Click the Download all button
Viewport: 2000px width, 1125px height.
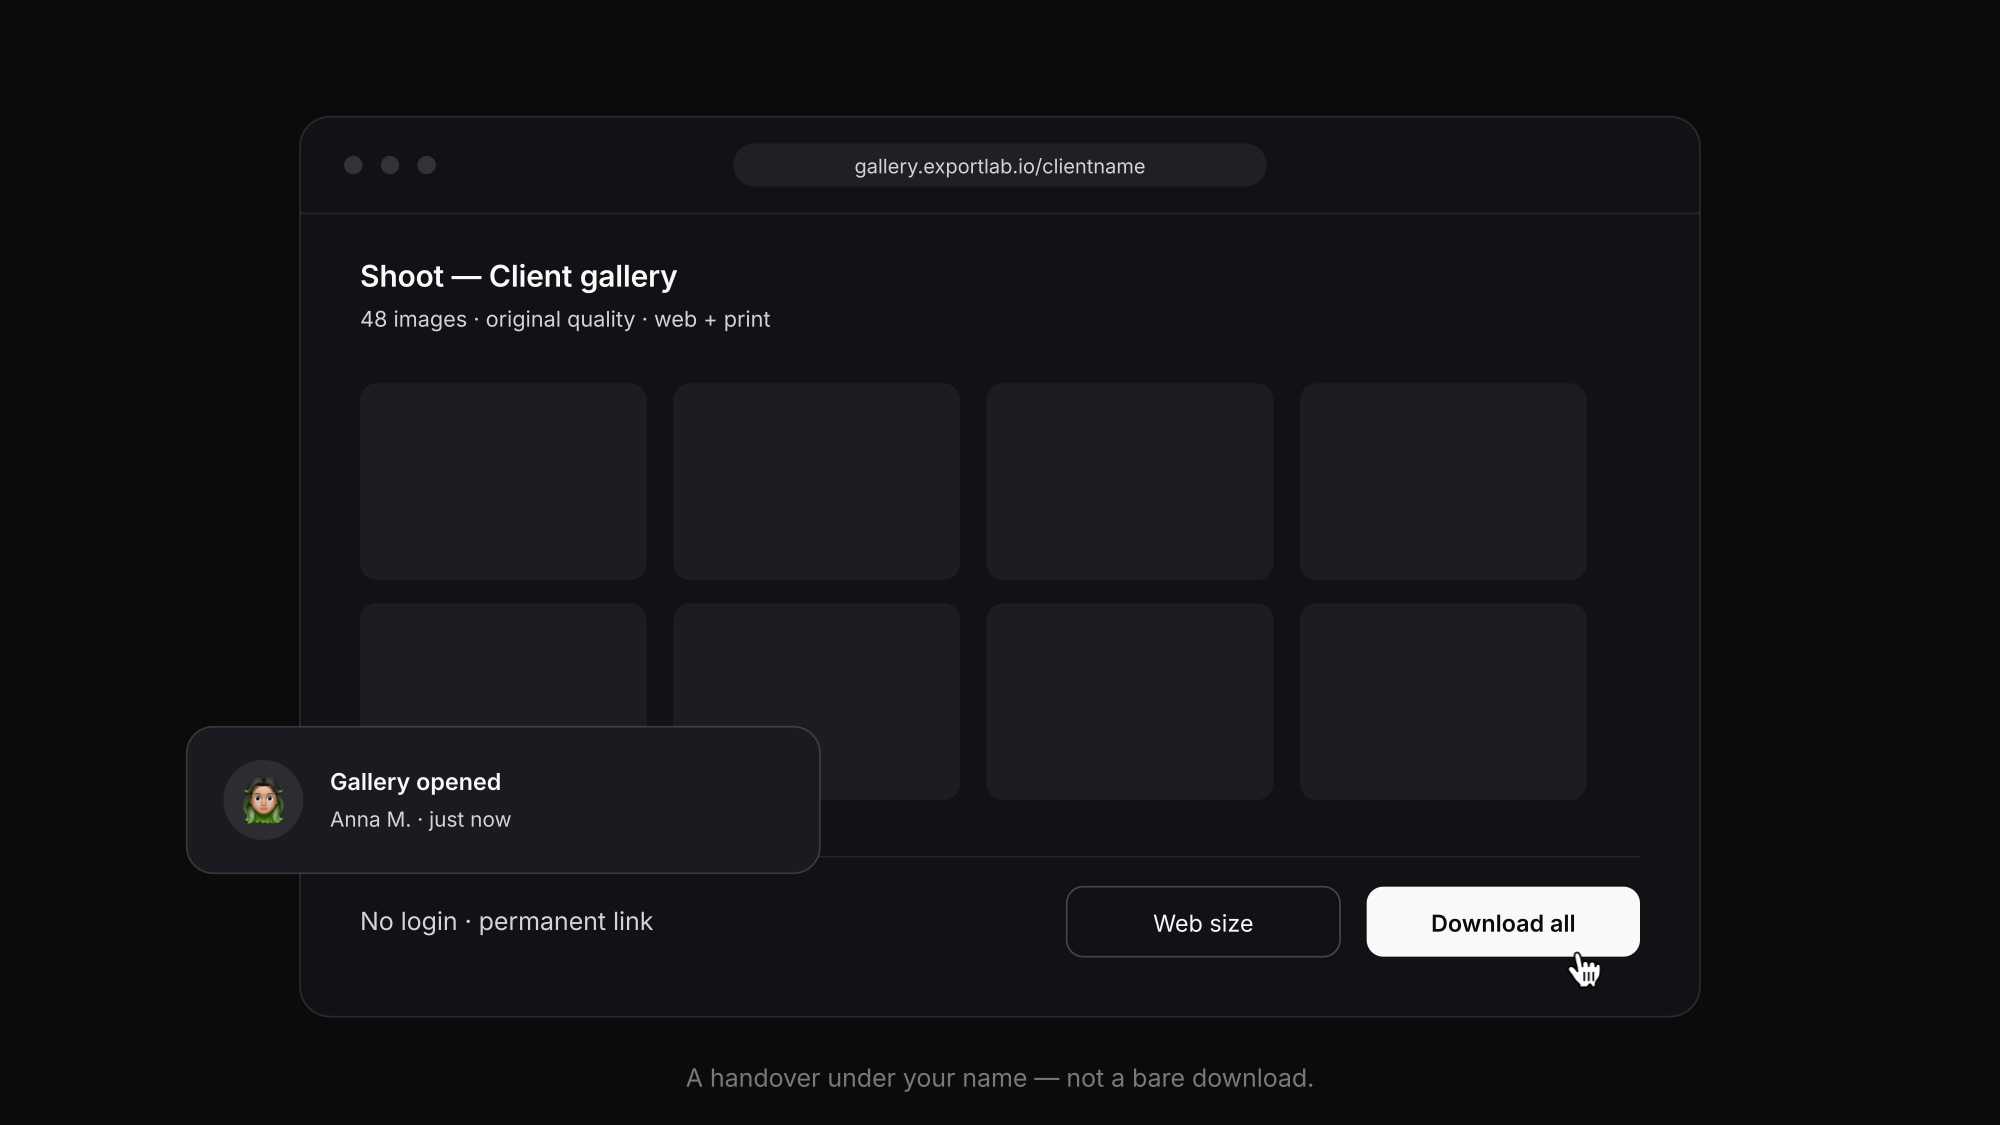[1503, 922]
